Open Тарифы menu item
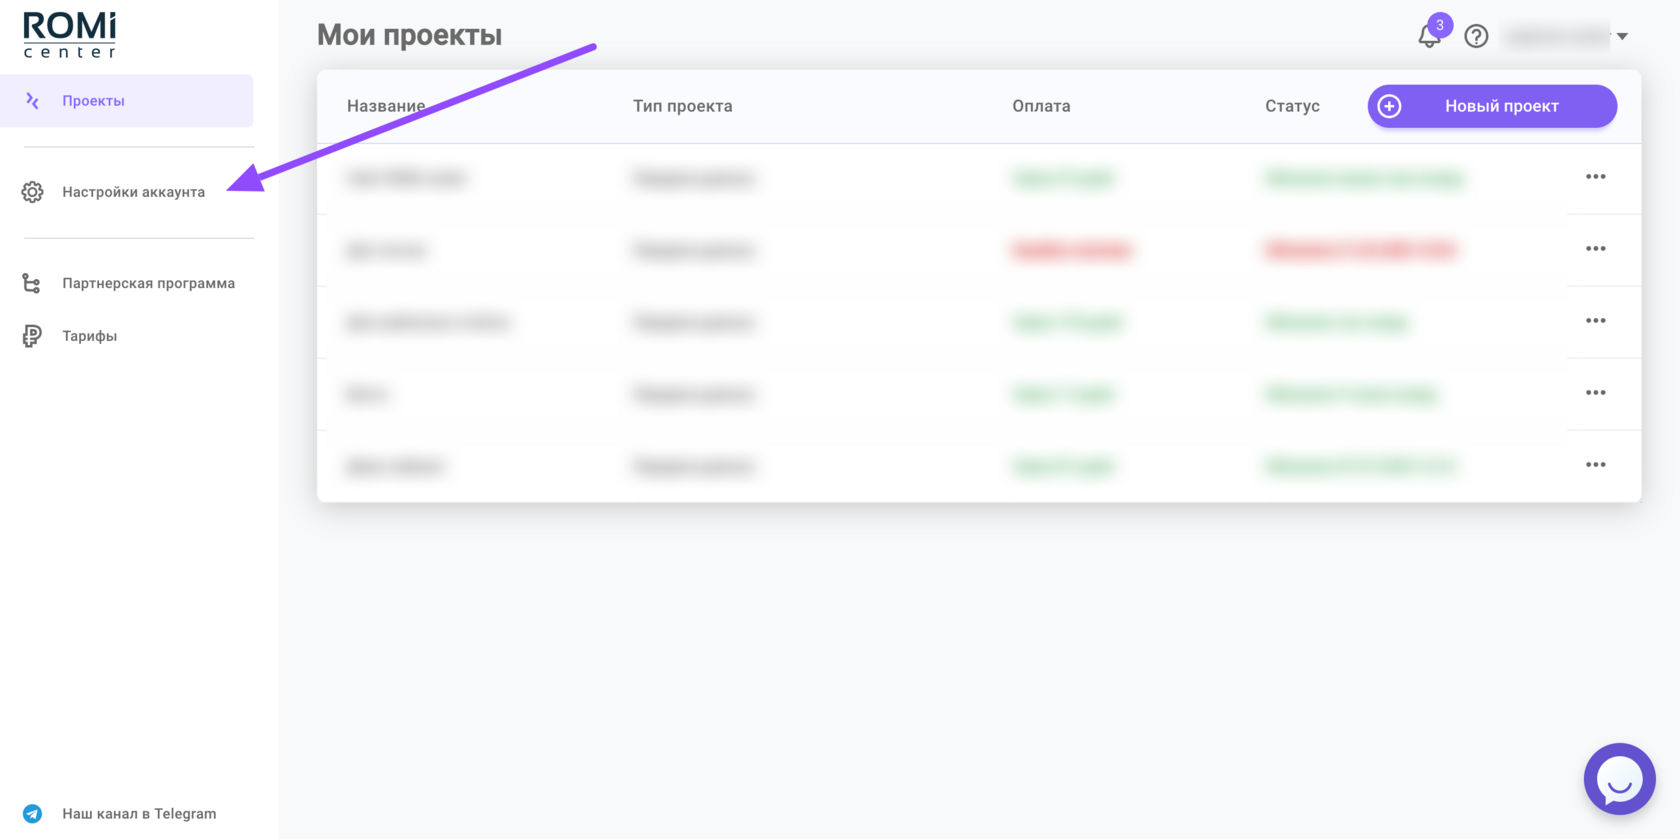Viewport: 1680px width, 839px height. (89, 336)
